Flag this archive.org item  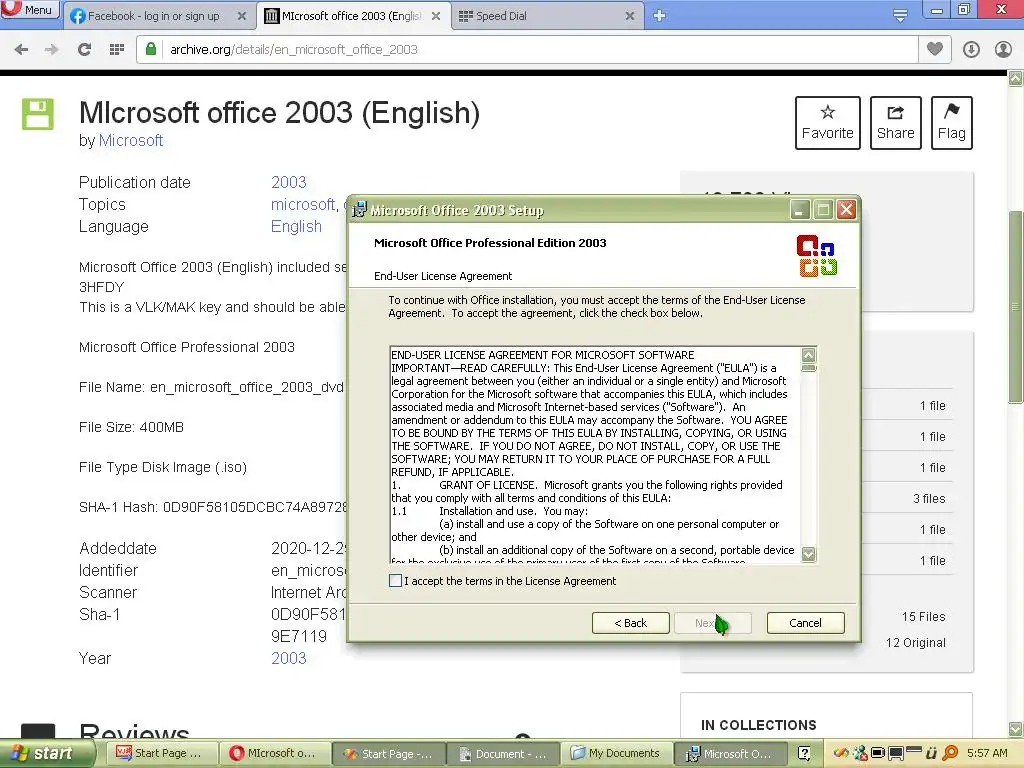(x=952, y=123)
